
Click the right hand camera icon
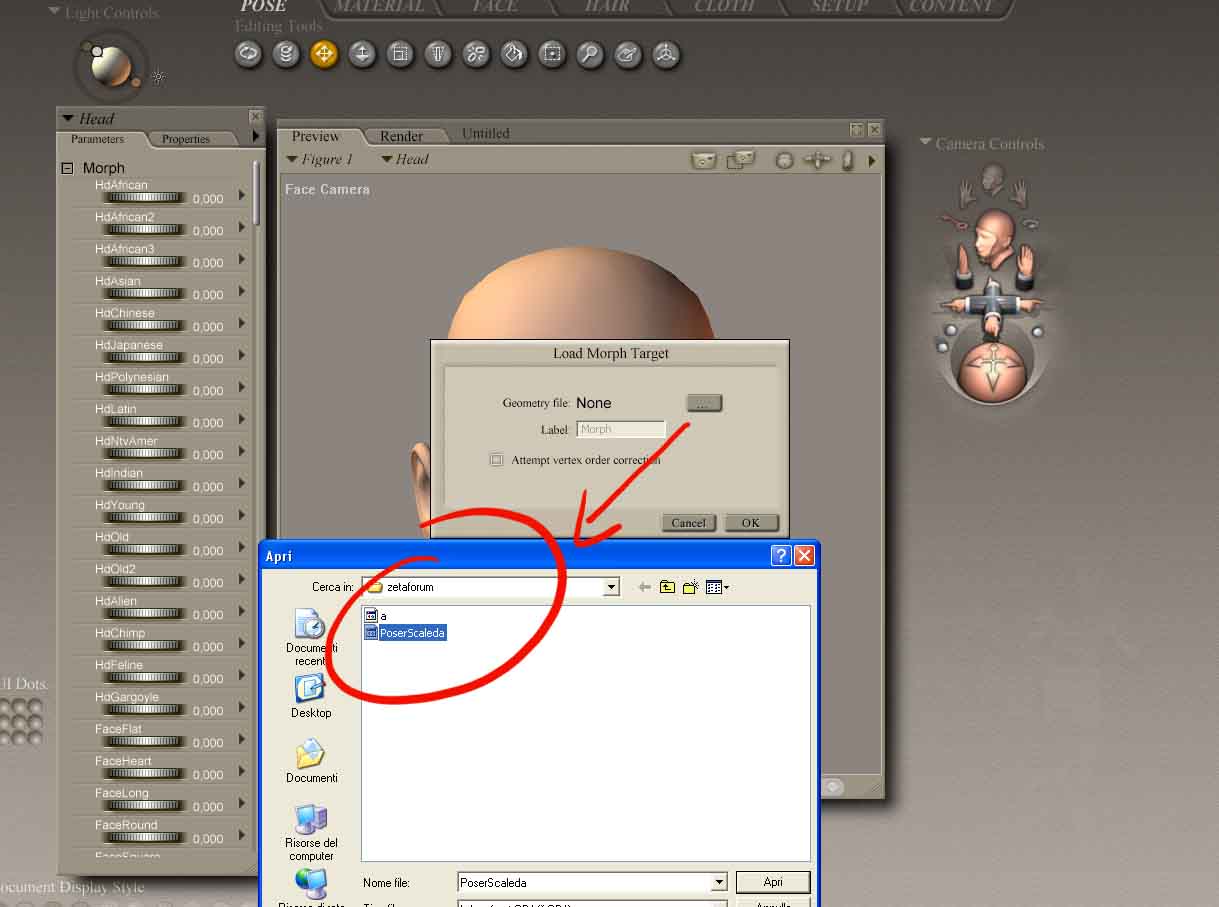pos(1019,192)
